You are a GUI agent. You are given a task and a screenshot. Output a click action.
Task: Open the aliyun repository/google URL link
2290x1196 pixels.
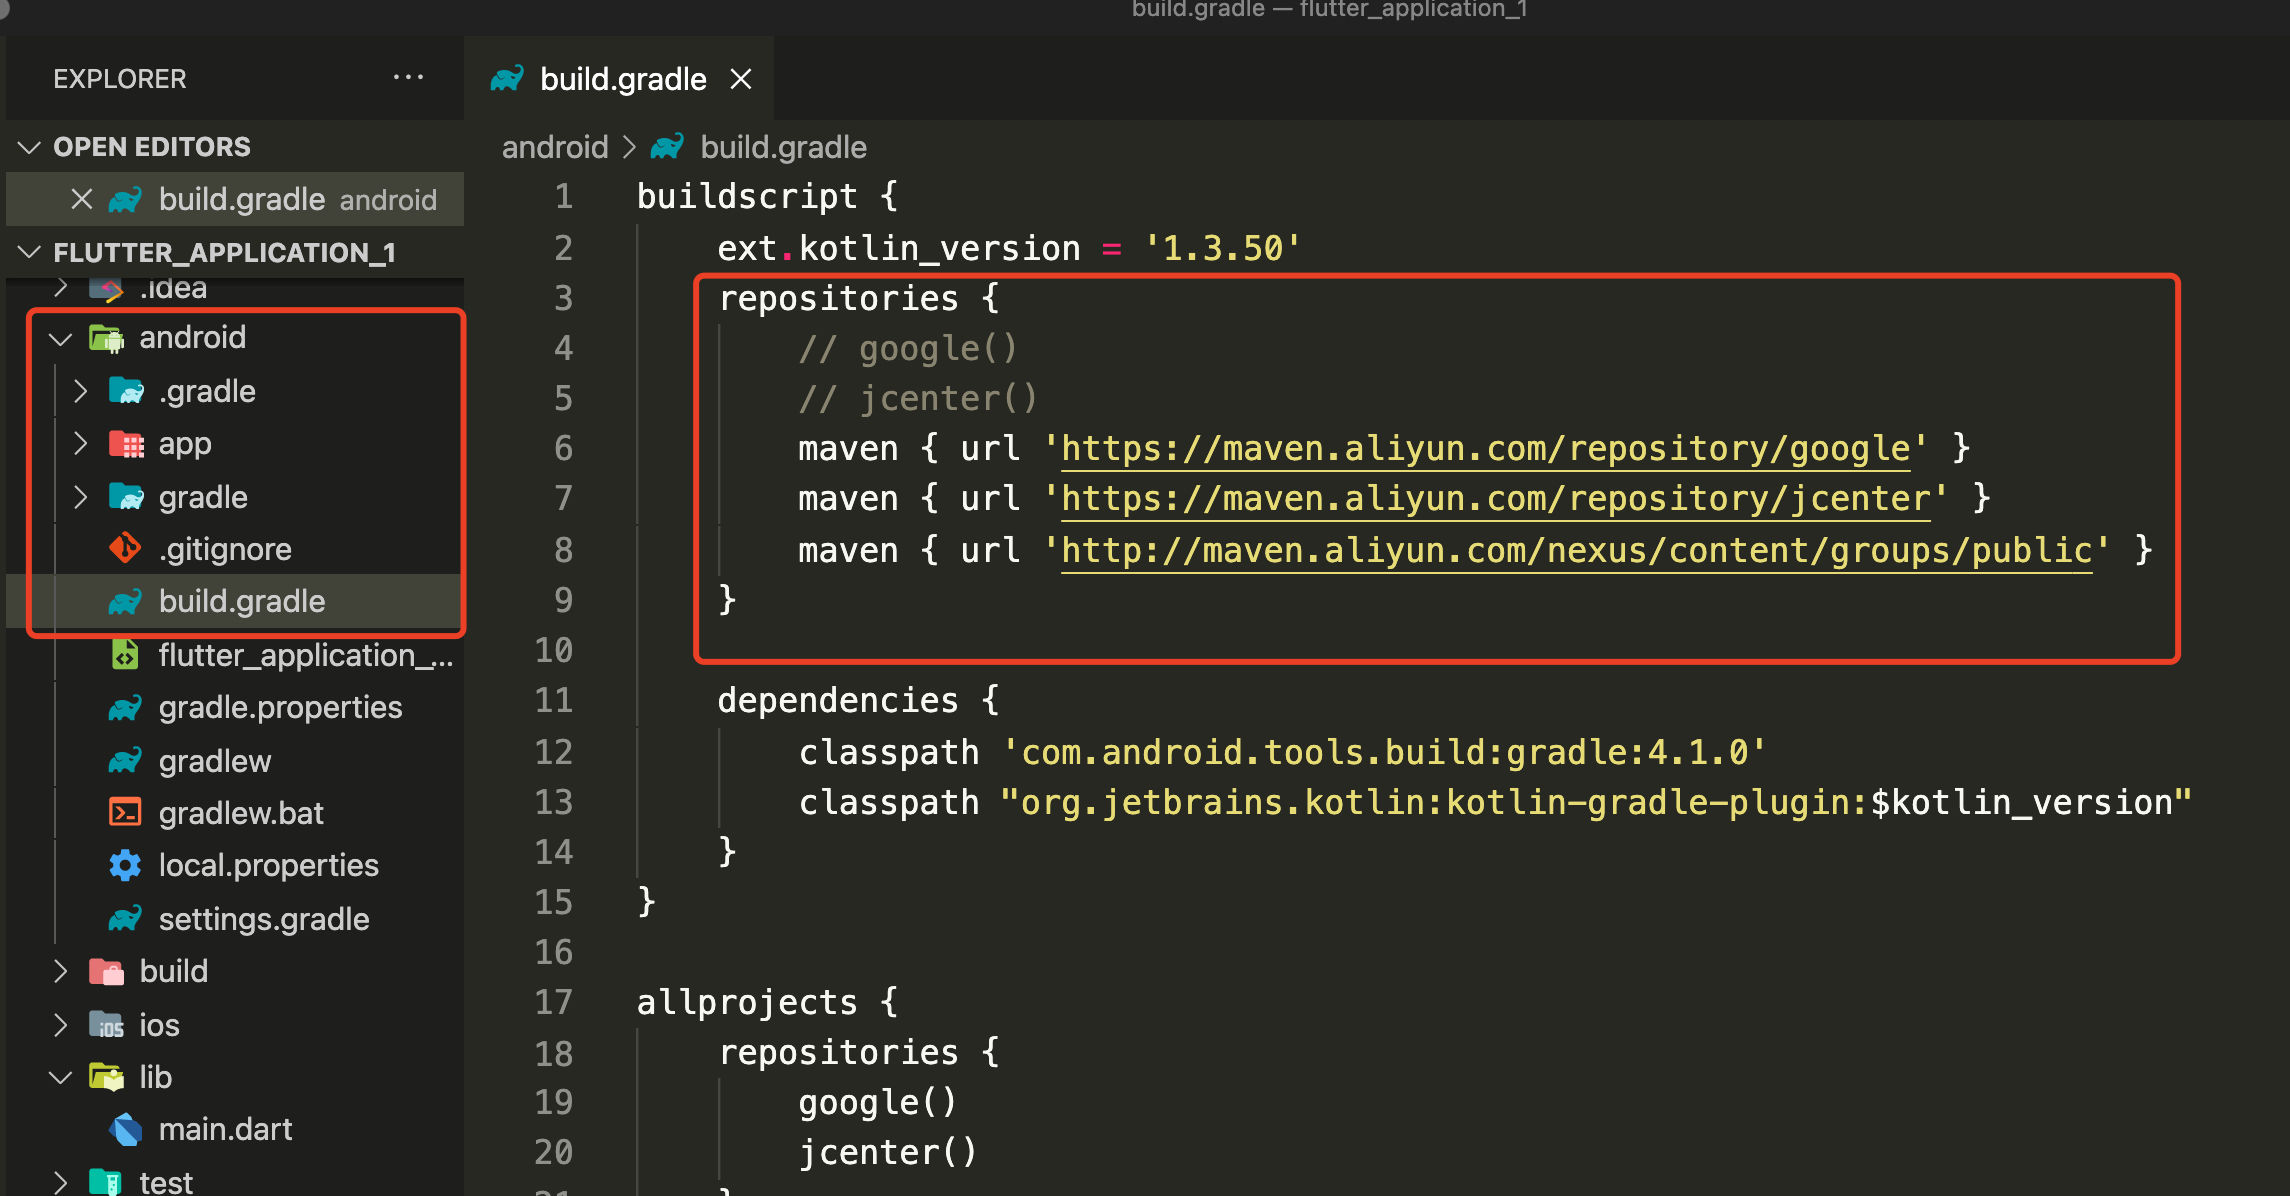pyautogui.click(x=1485, y=448)
